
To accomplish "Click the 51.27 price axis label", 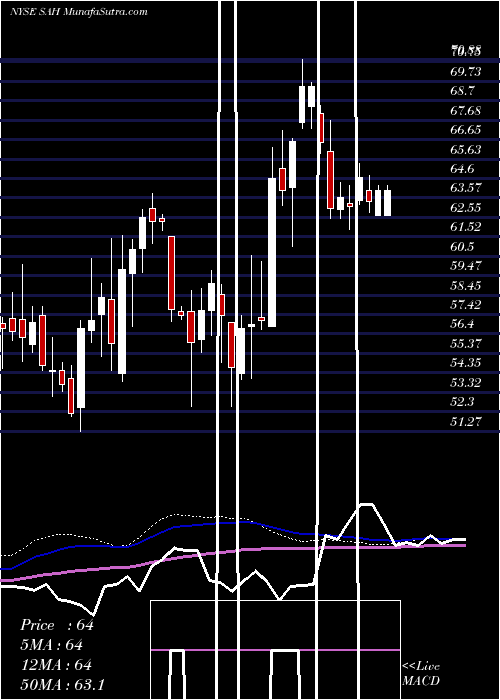I will [x=466, y=421].
